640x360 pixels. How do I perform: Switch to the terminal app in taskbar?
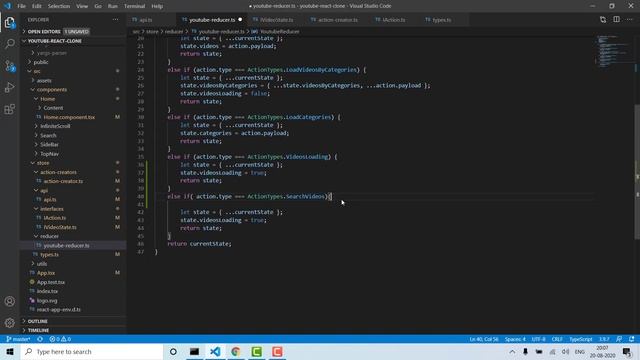tap(194, 351)
